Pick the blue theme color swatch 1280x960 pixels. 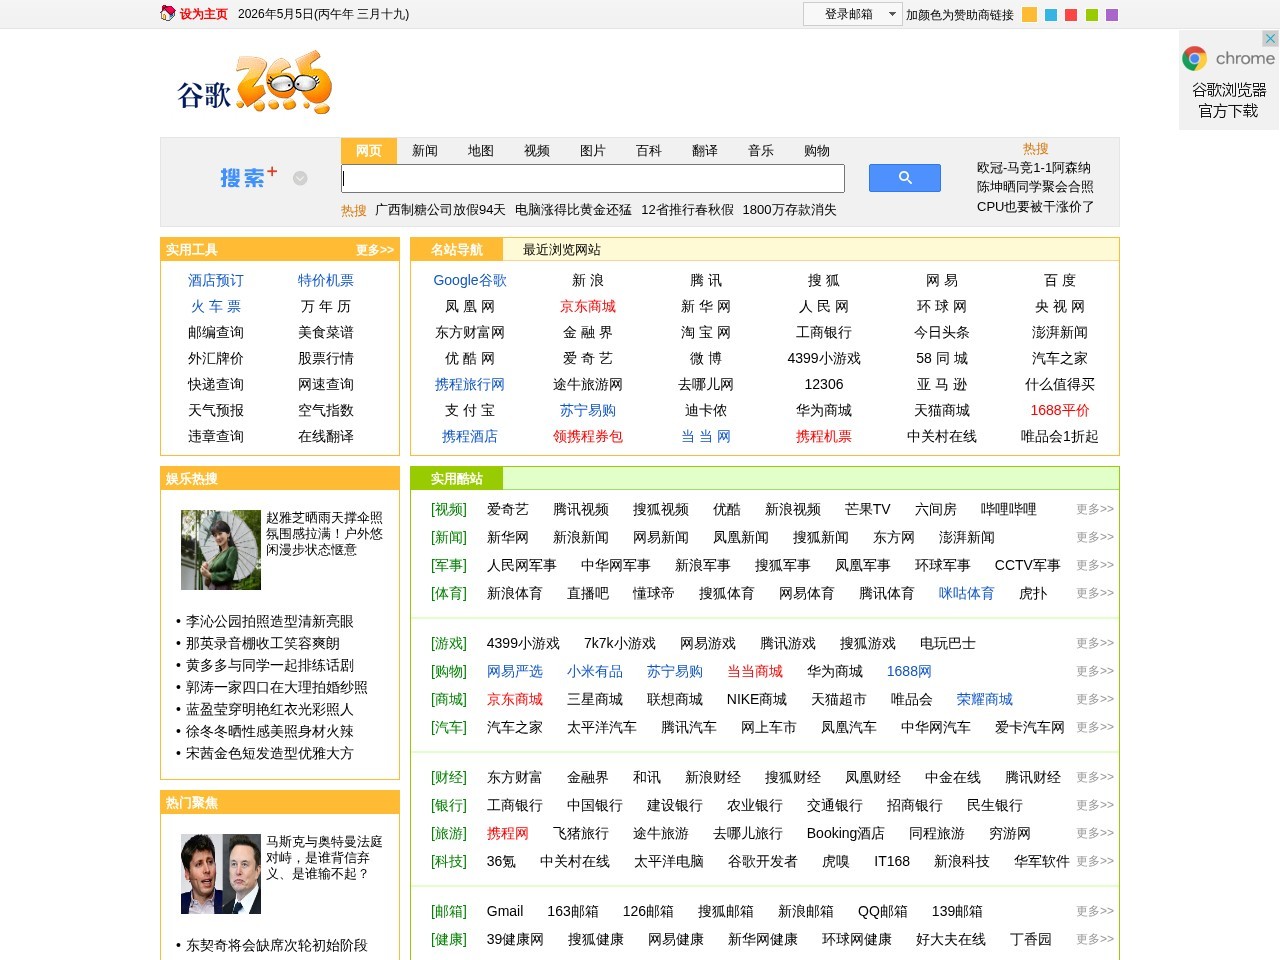tap(1050, 15)
